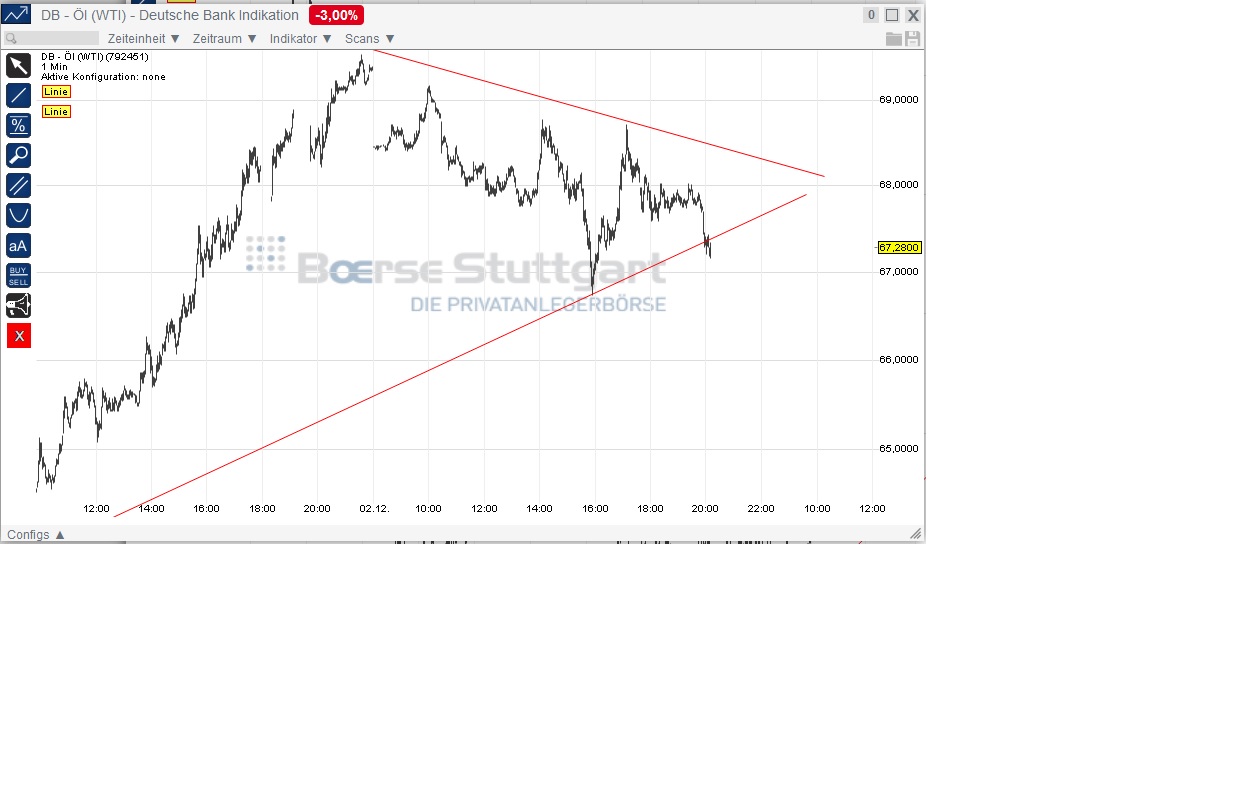1260x788 pixels.
Task: Save the chart configuration with the disk icon
Action: [x=912, y=38]
